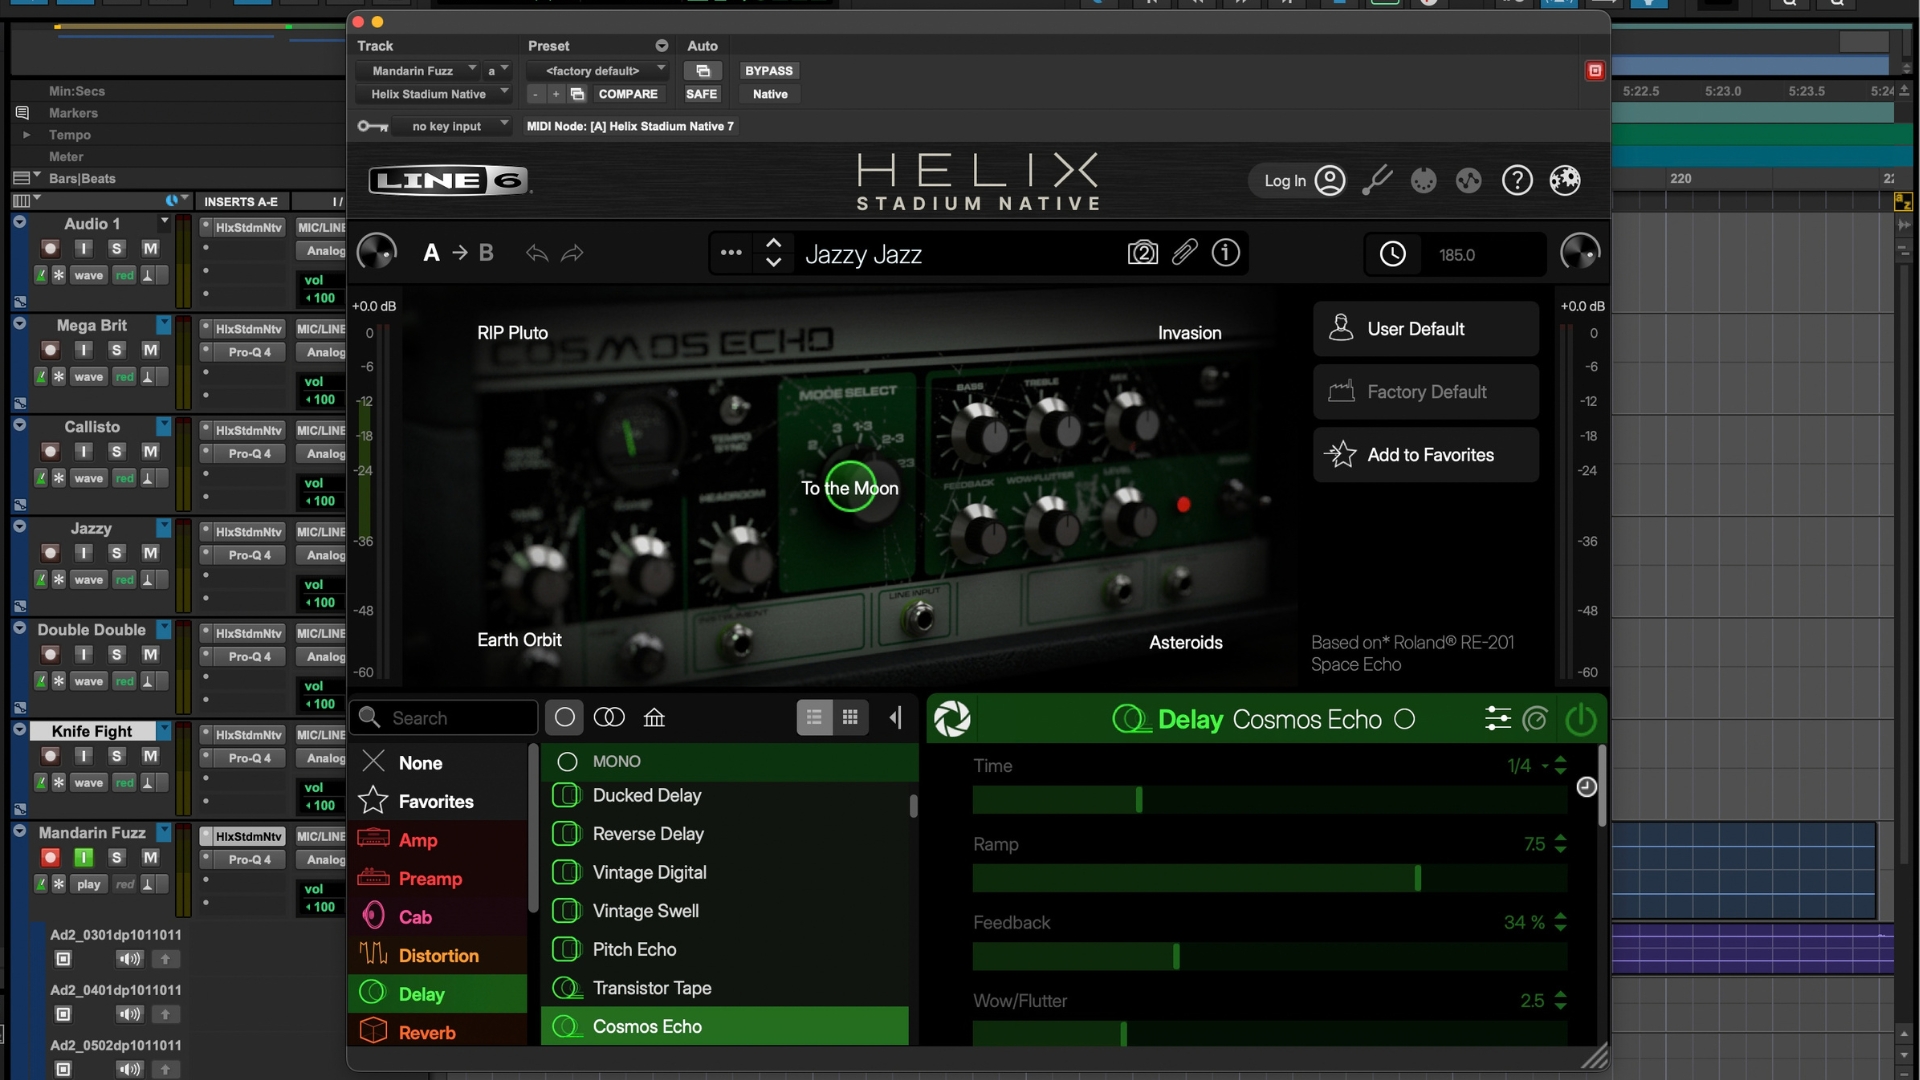Click the Helix logo swirl icon
This screenshot has width=1920, height=1080.
952,719
